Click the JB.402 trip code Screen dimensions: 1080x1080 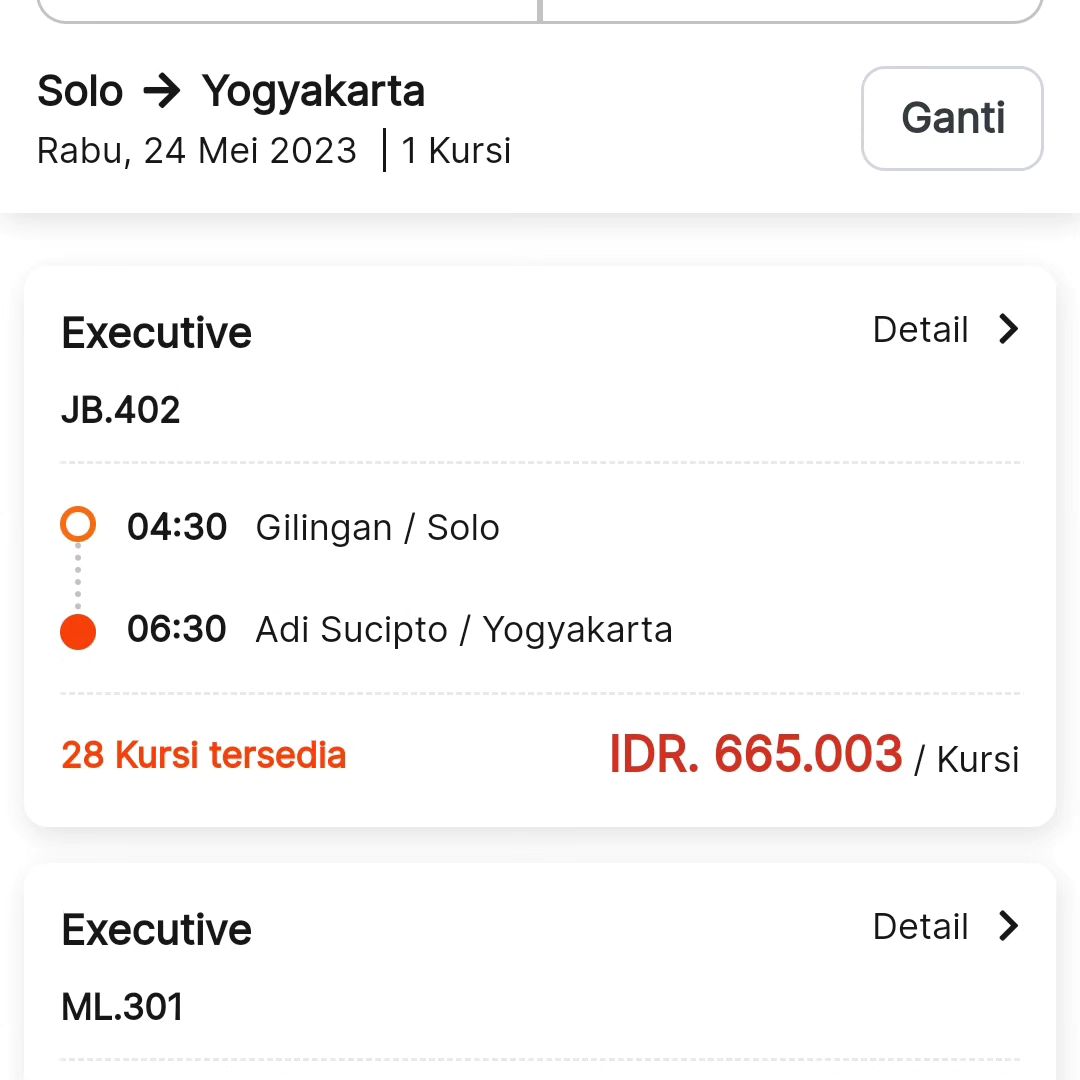pos(121,410)
